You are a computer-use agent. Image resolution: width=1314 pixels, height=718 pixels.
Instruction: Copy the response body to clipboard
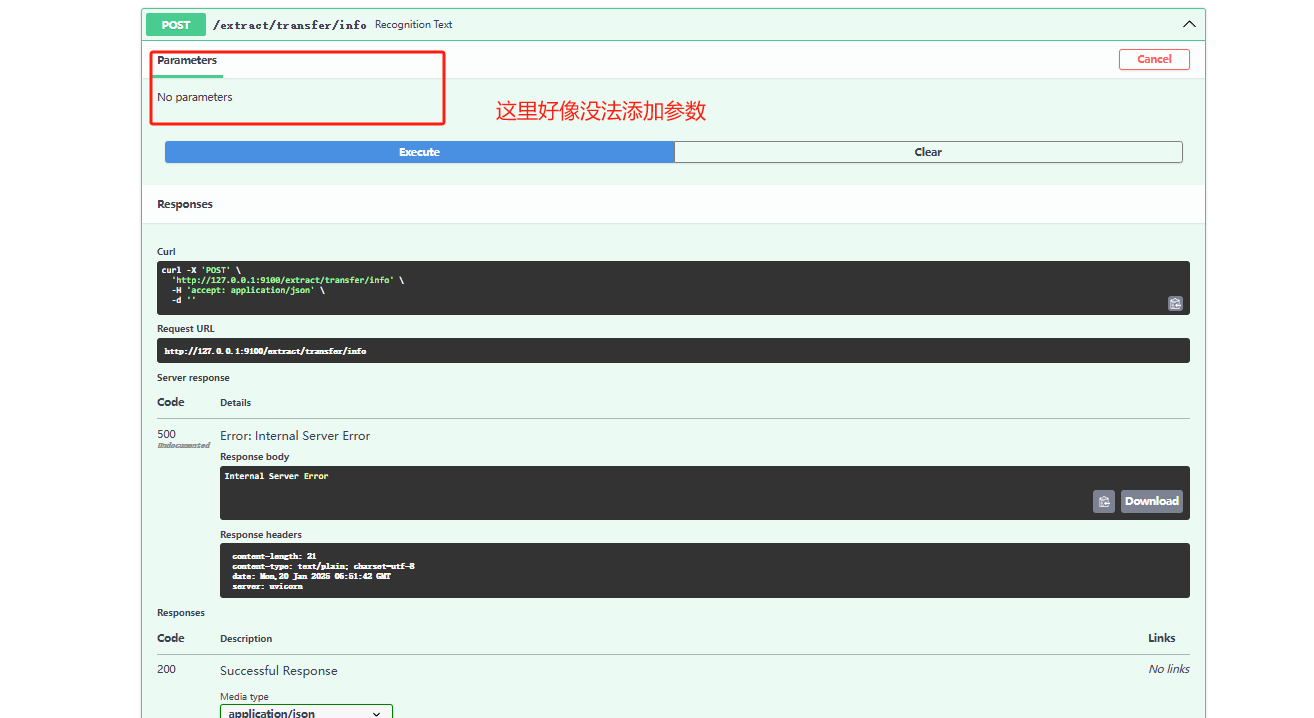click(1103, 501)
